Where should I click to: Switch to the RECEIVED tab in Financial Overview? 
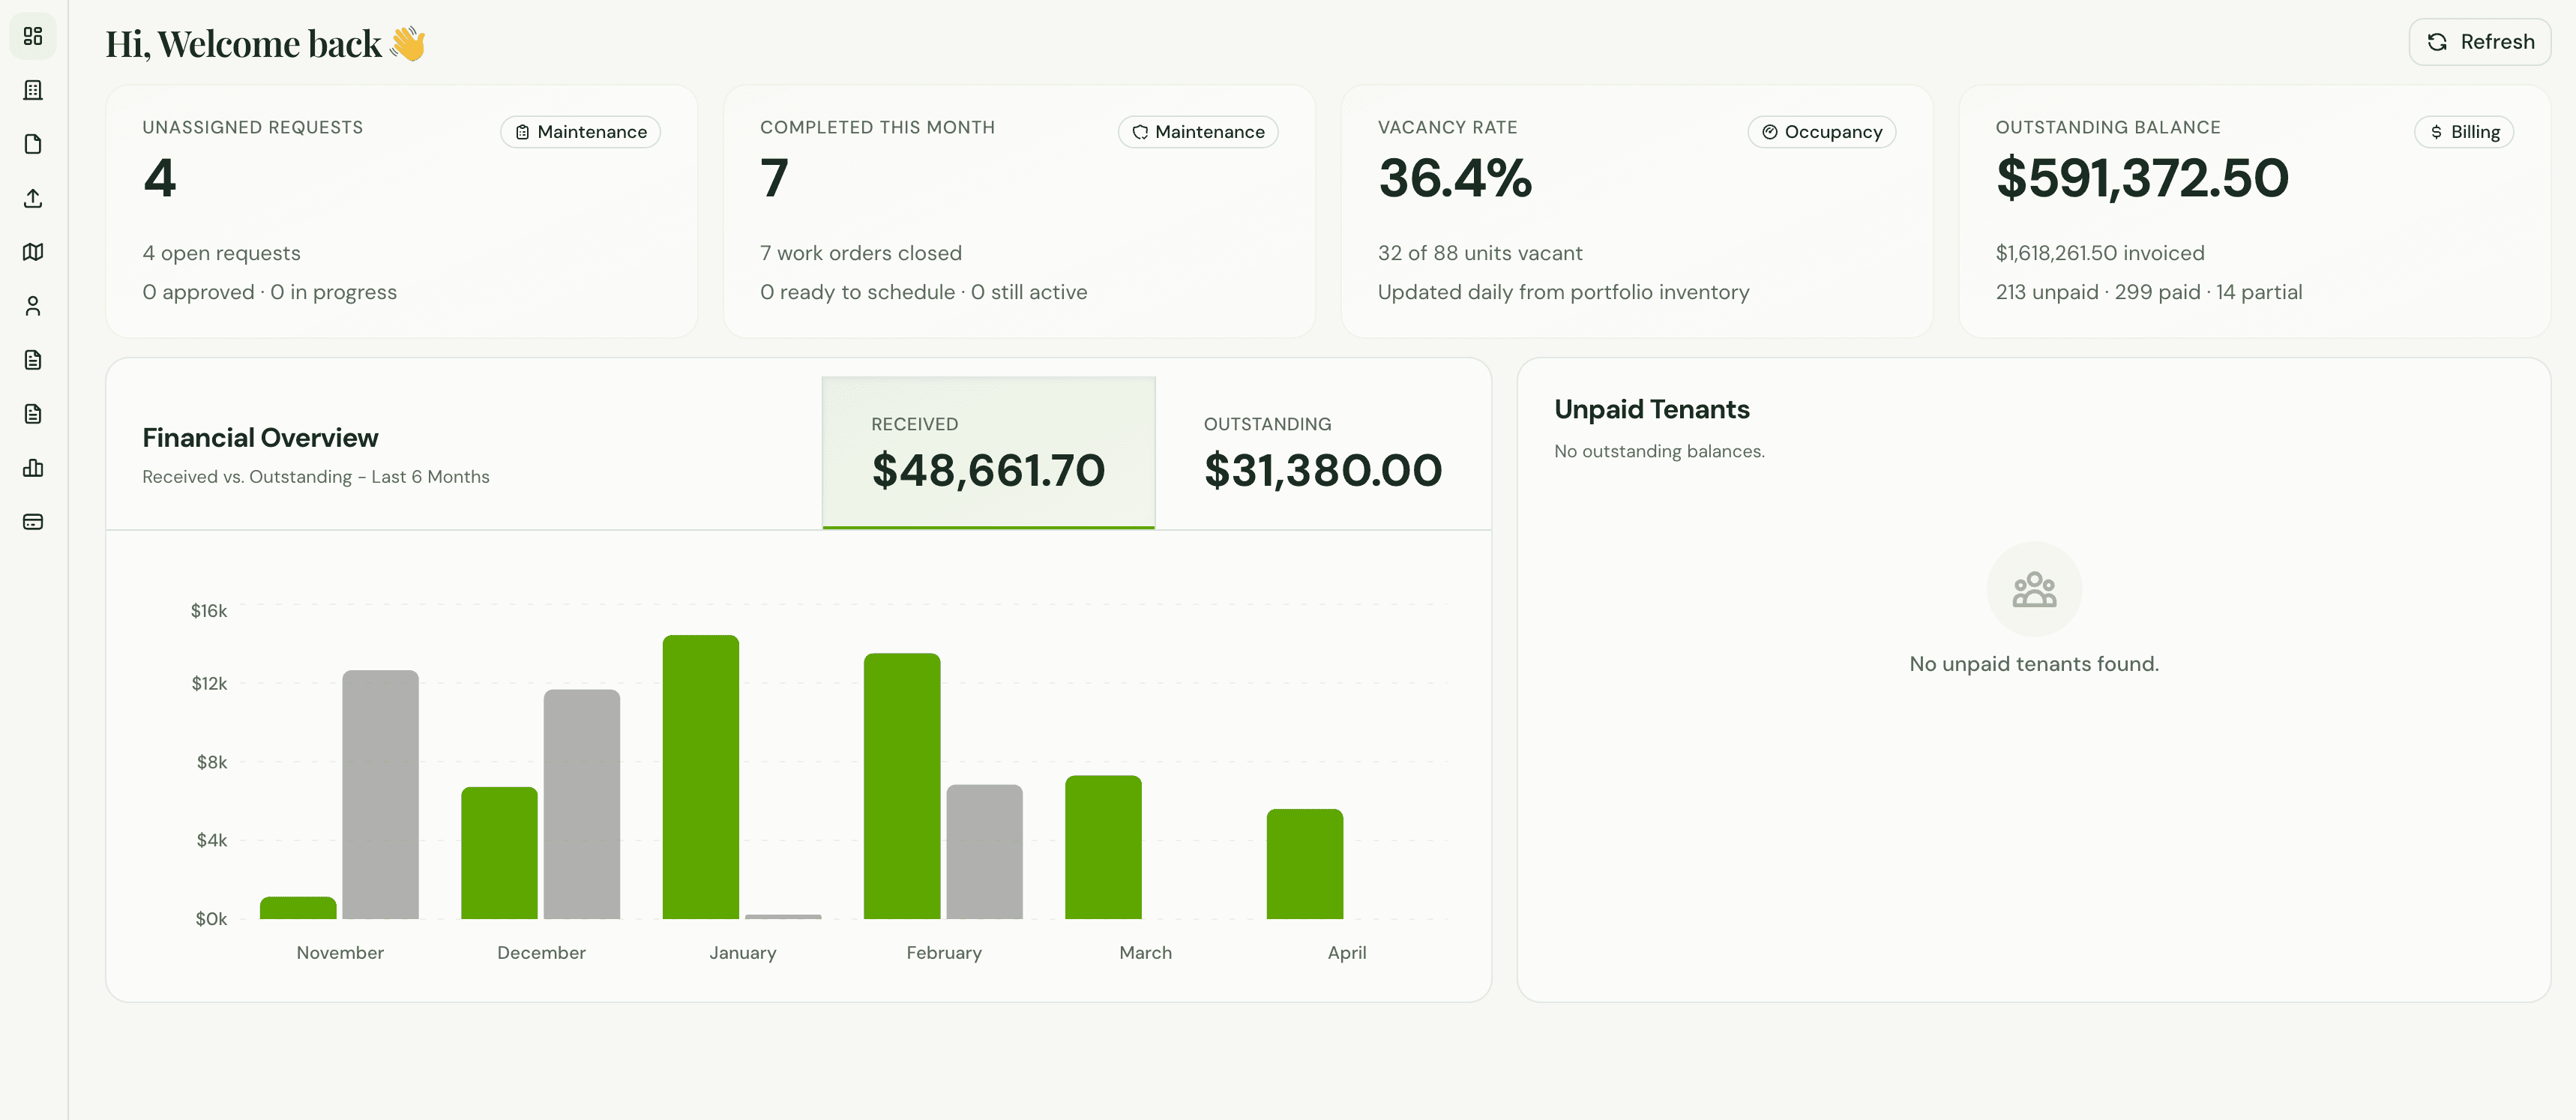coord(988,451)
